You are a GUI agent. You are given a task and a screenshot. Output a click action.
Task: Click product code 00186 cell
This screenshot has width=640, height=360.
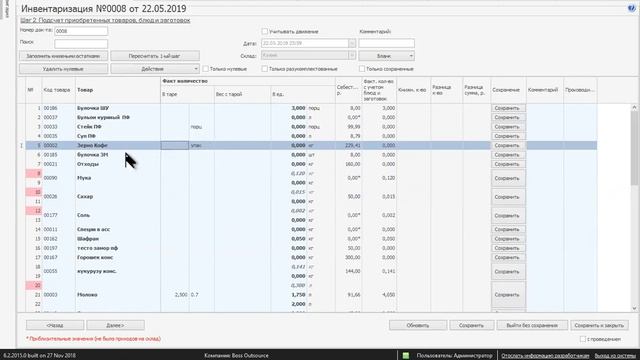pos(58,108)
